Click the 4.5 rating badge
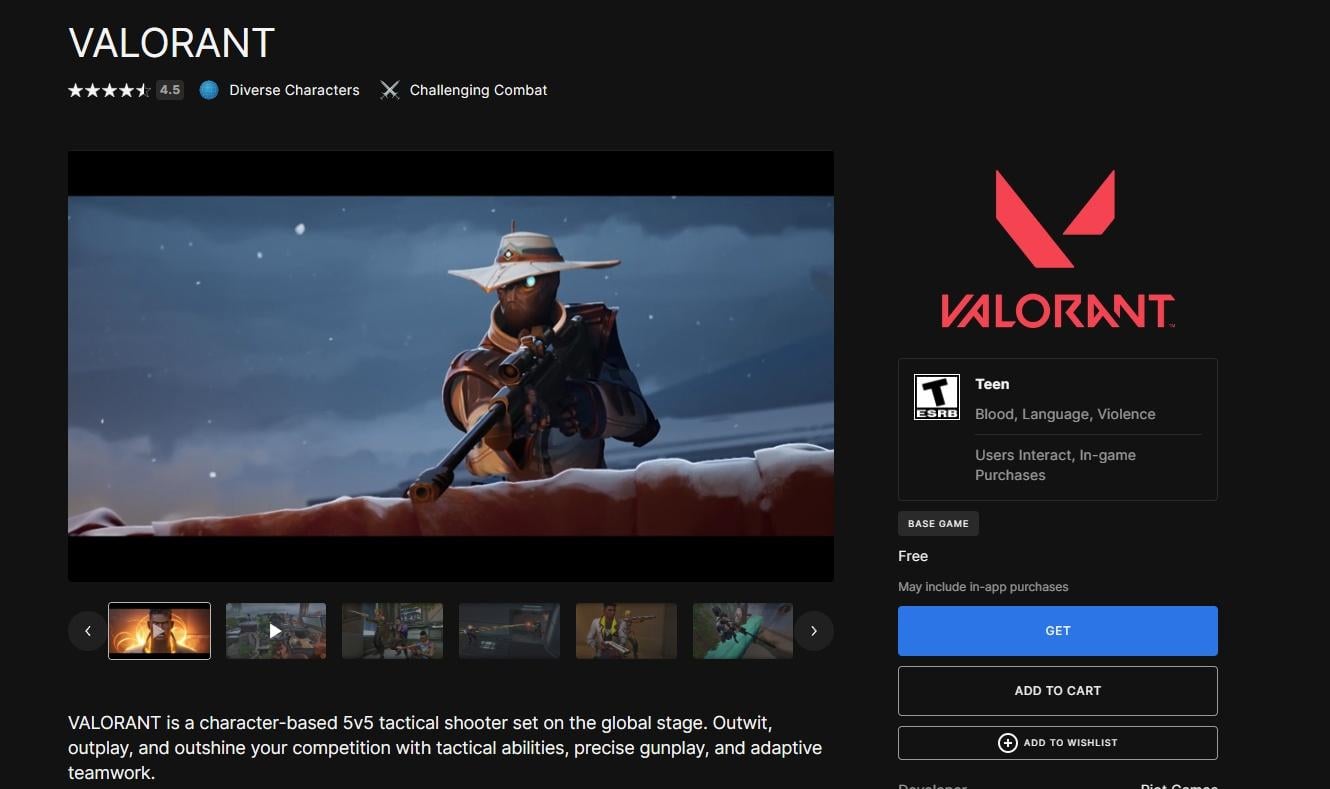The width and height of the screenshot is (1330, 789). click(170, 89)
